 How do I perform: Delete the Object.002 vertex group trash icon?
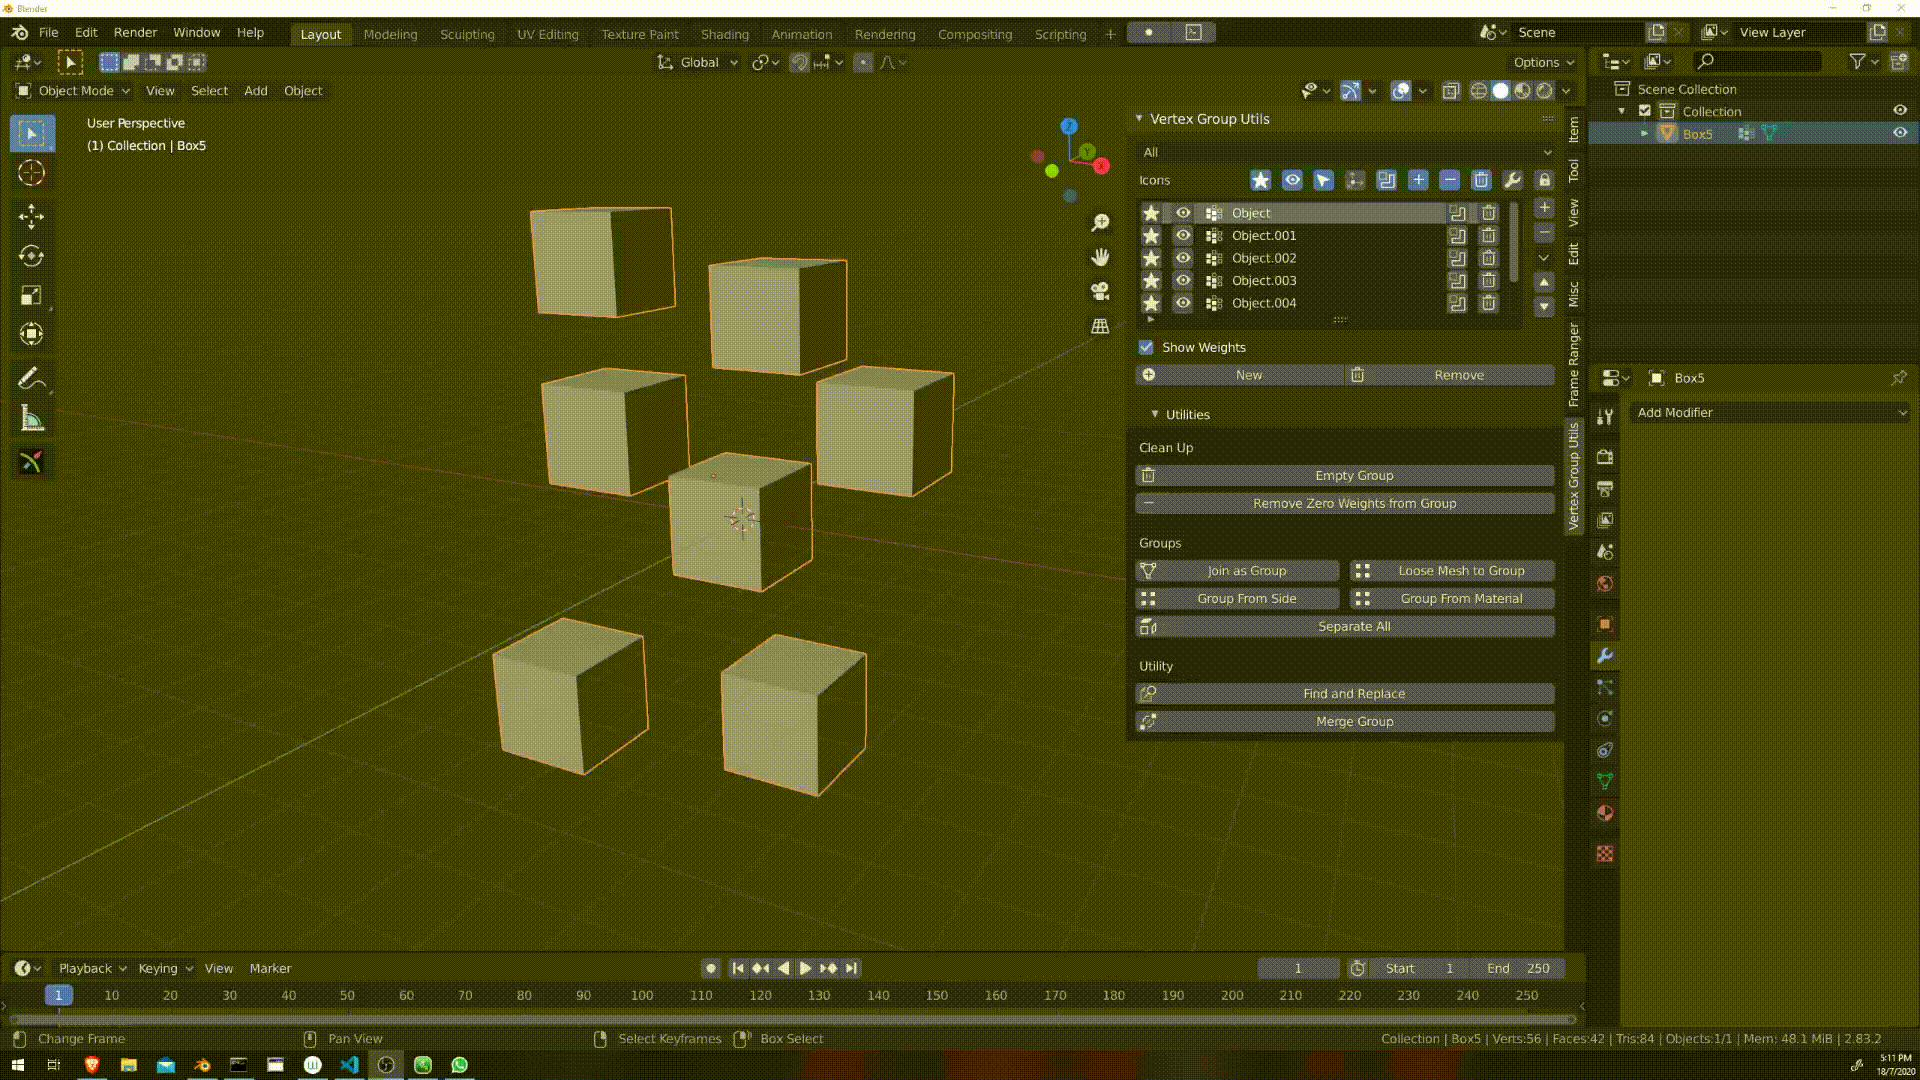pos(1489,258)
